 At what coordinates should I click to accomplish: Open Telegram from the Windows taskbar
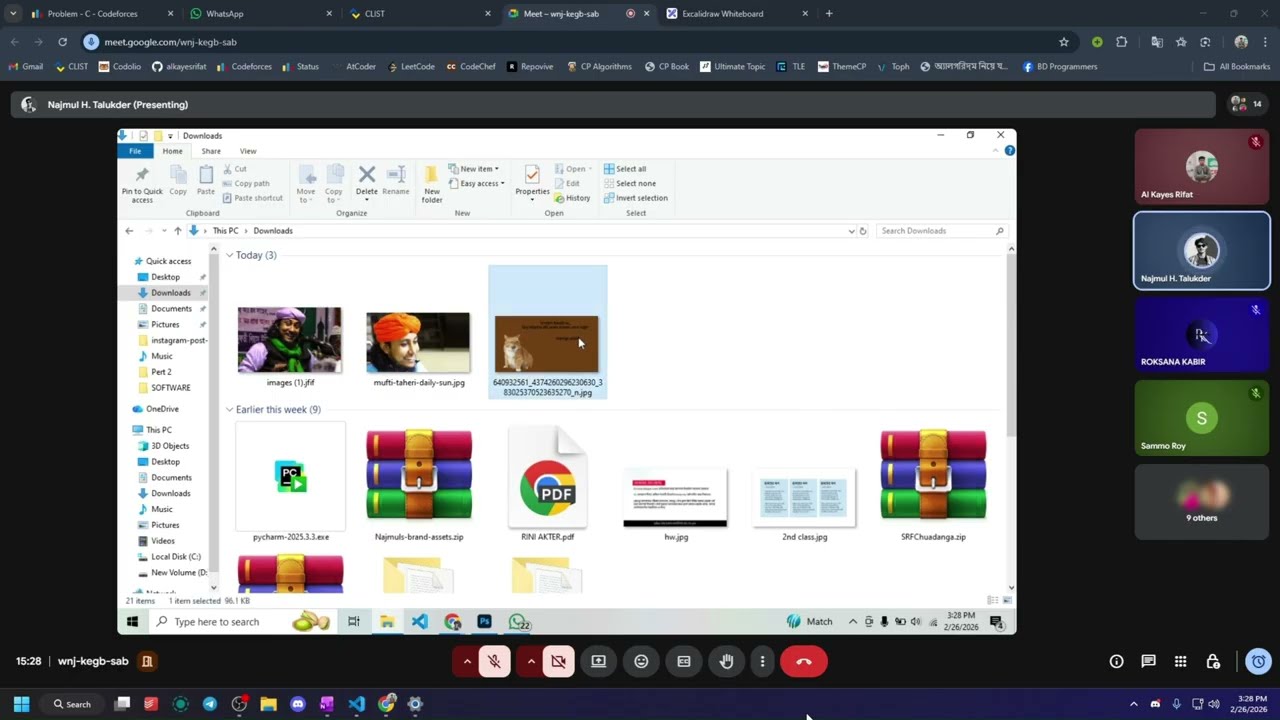pos(209,704)
